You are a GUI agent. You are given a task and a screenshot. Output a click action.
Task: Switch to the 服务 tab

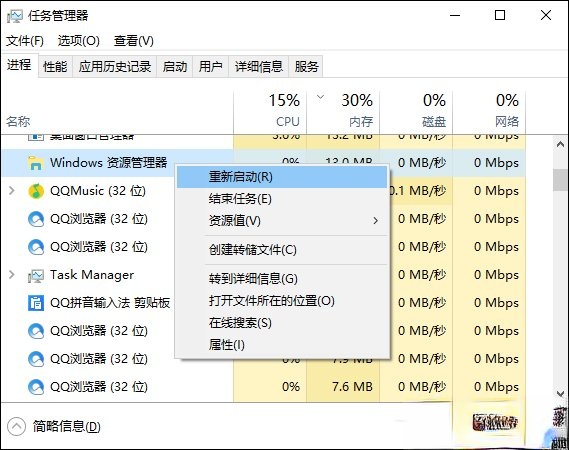(x=306, y=66)
